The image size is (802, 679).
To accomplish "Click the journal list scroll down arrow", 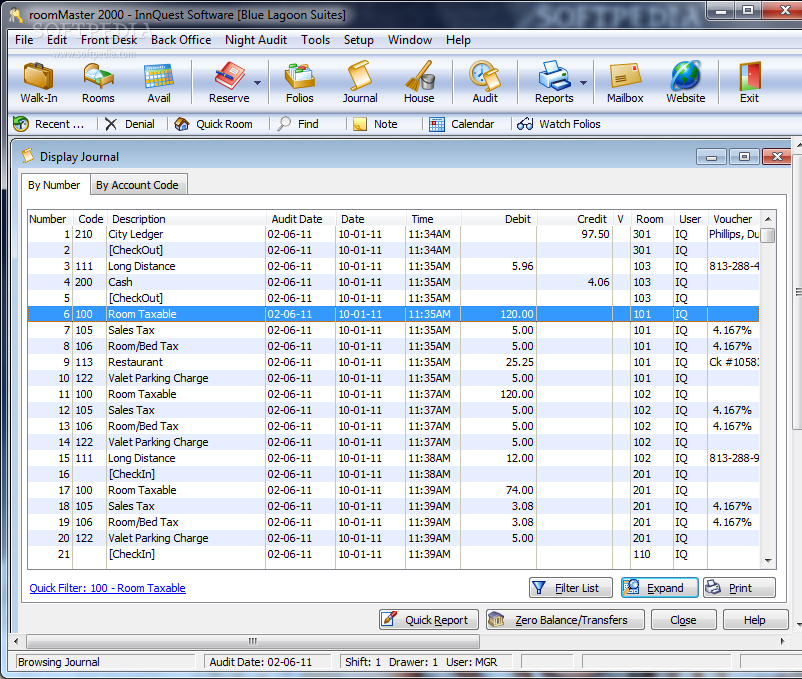I will coord(768,561).
